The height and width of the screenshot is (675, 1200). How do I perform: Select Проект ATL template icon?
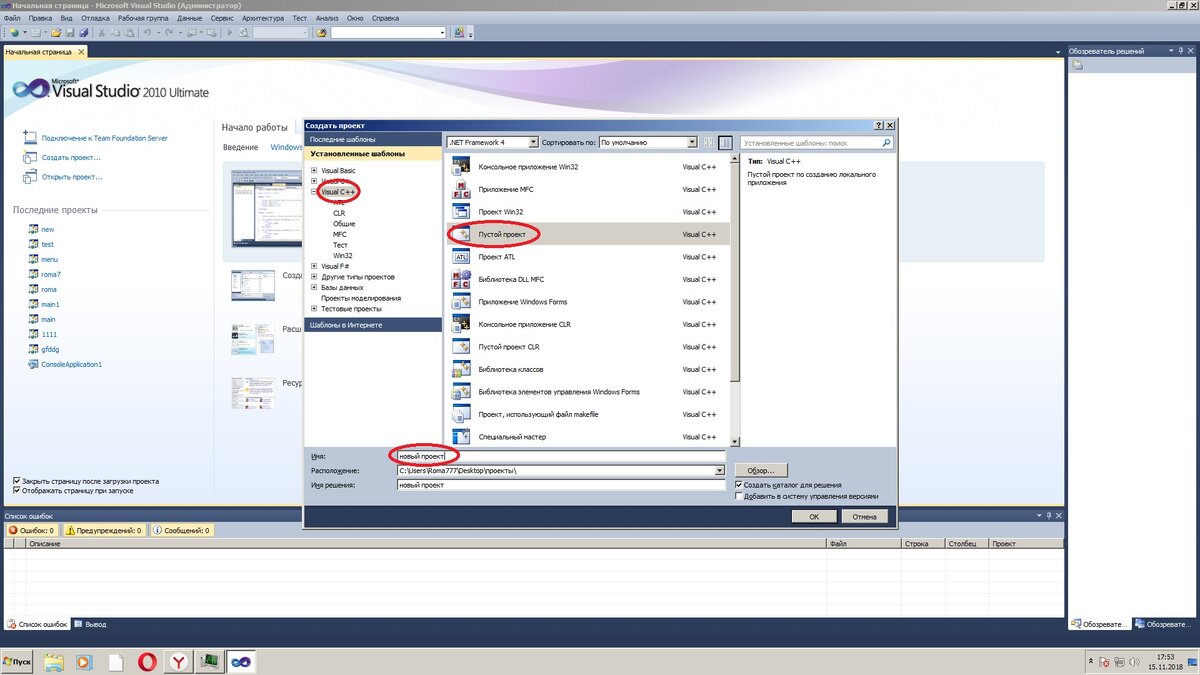pos(461,257)
